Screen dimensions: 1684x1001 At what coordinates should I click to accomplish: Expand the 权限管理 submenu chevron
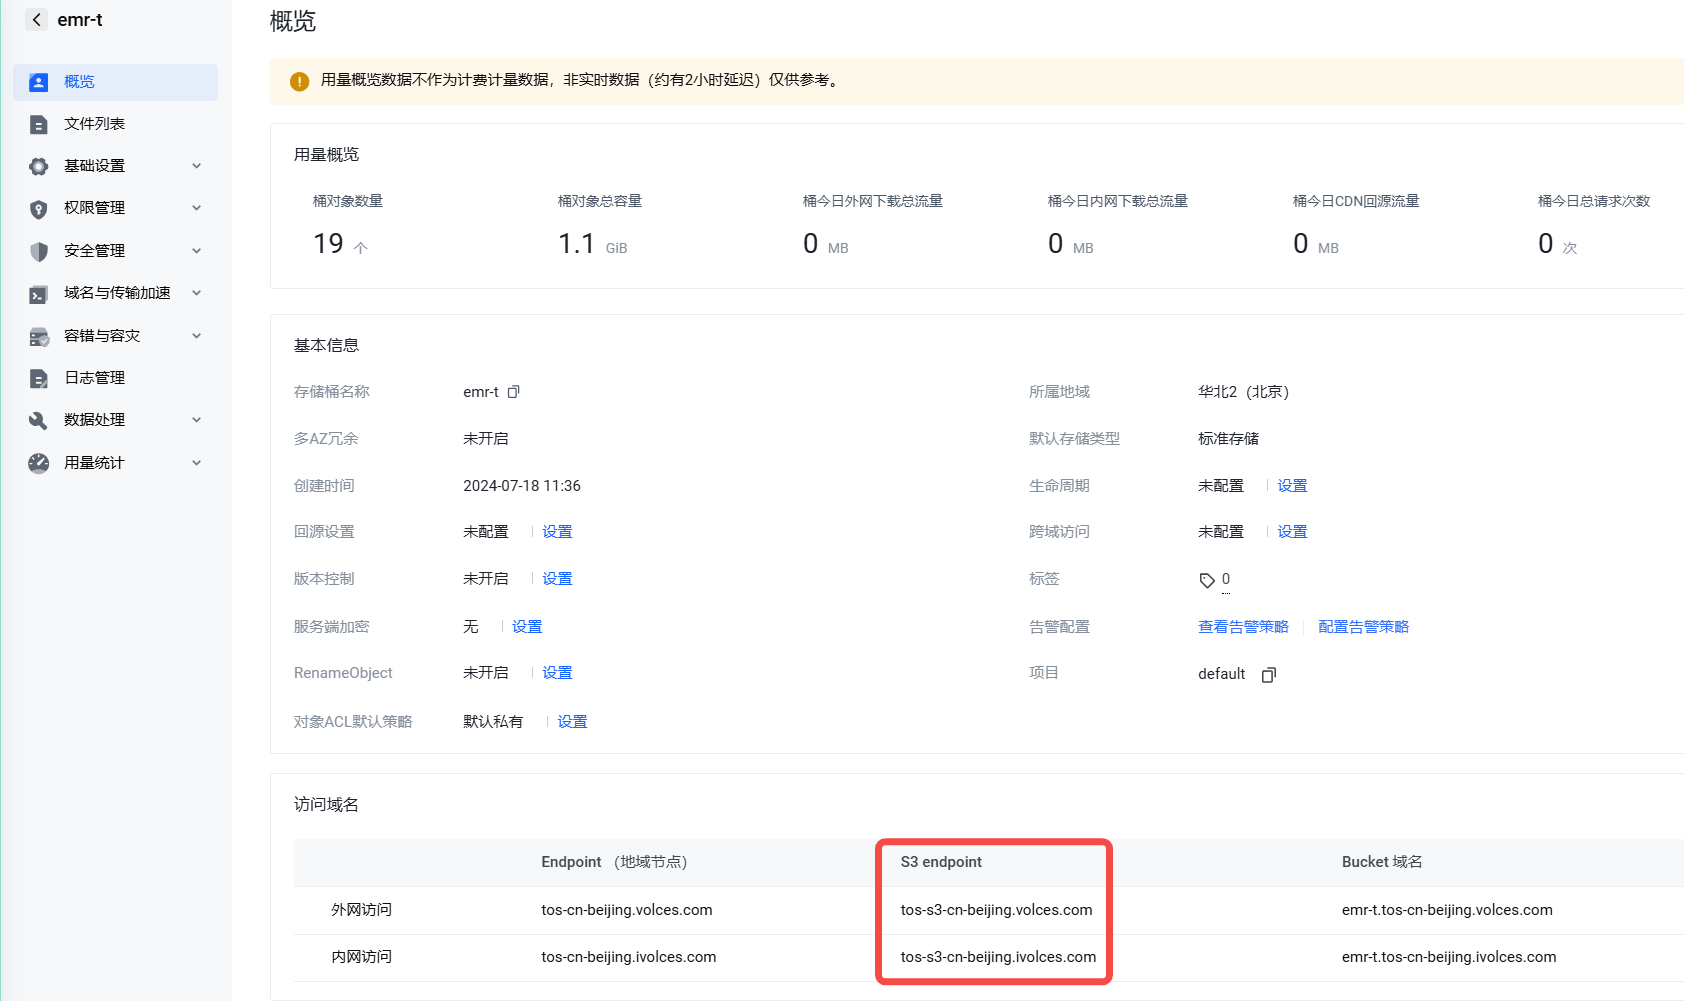point(196,208)
